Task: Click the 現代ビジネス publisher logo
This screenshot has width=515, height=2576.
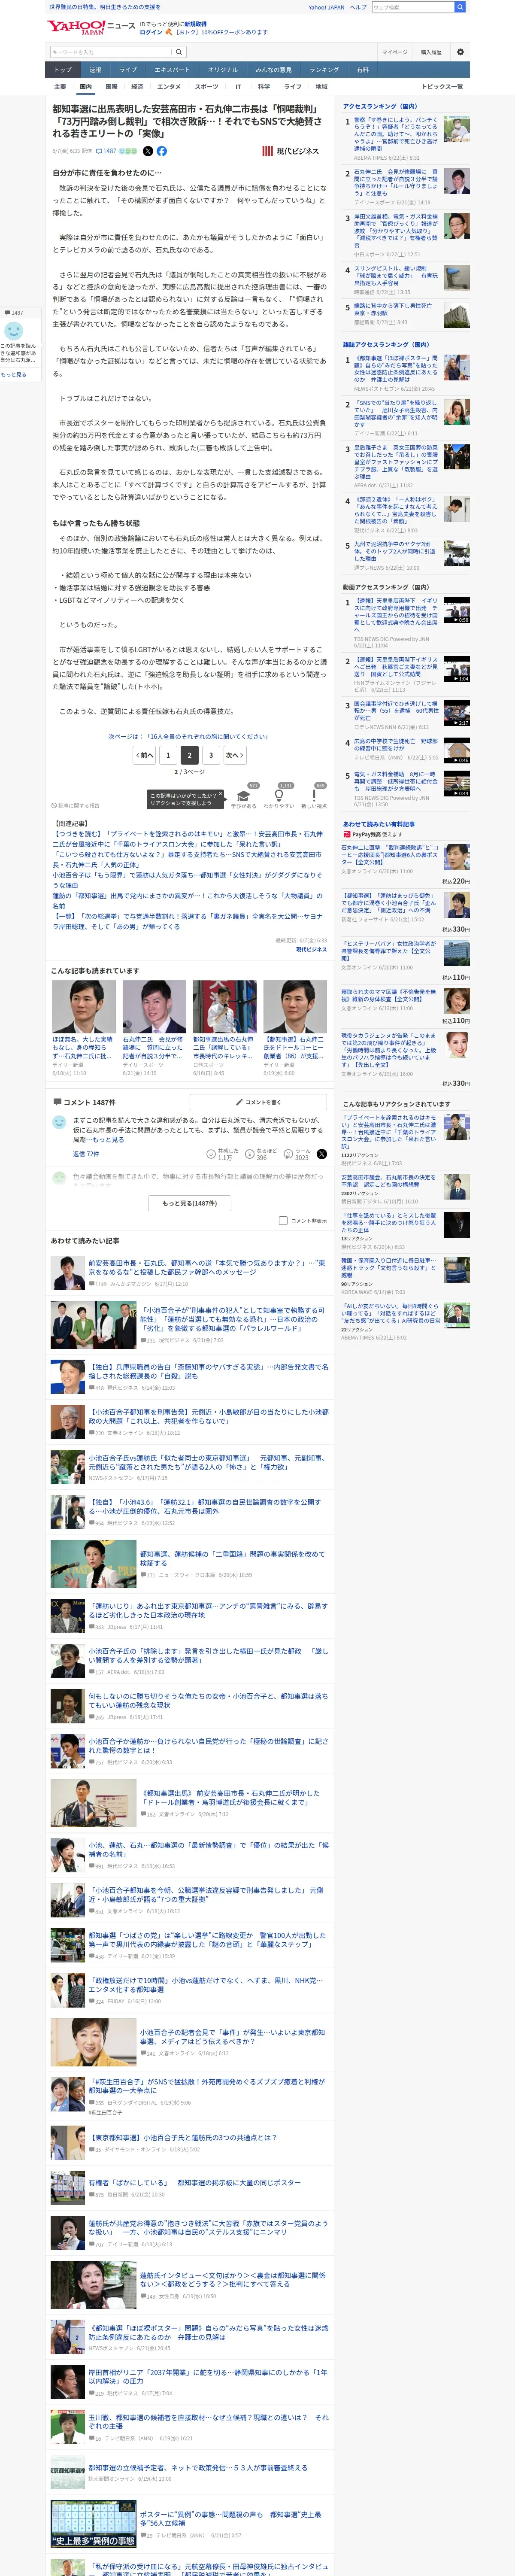Action: 290,151
